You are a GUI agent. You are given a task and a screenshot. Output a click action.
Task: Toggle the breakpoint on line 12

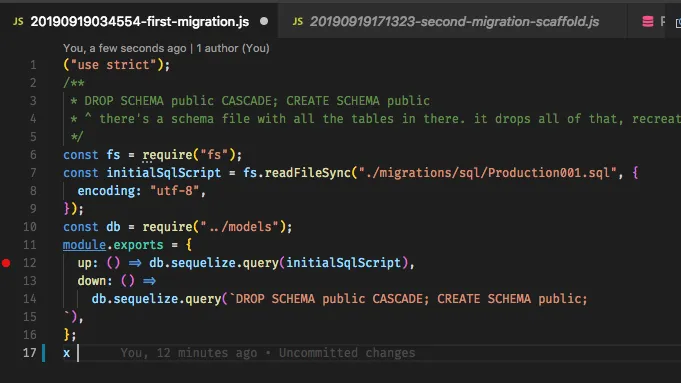(6, 263)
